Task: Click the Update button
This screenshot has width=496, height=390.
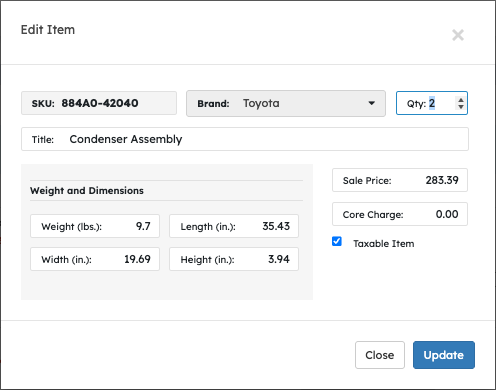Action: (444, 355)
